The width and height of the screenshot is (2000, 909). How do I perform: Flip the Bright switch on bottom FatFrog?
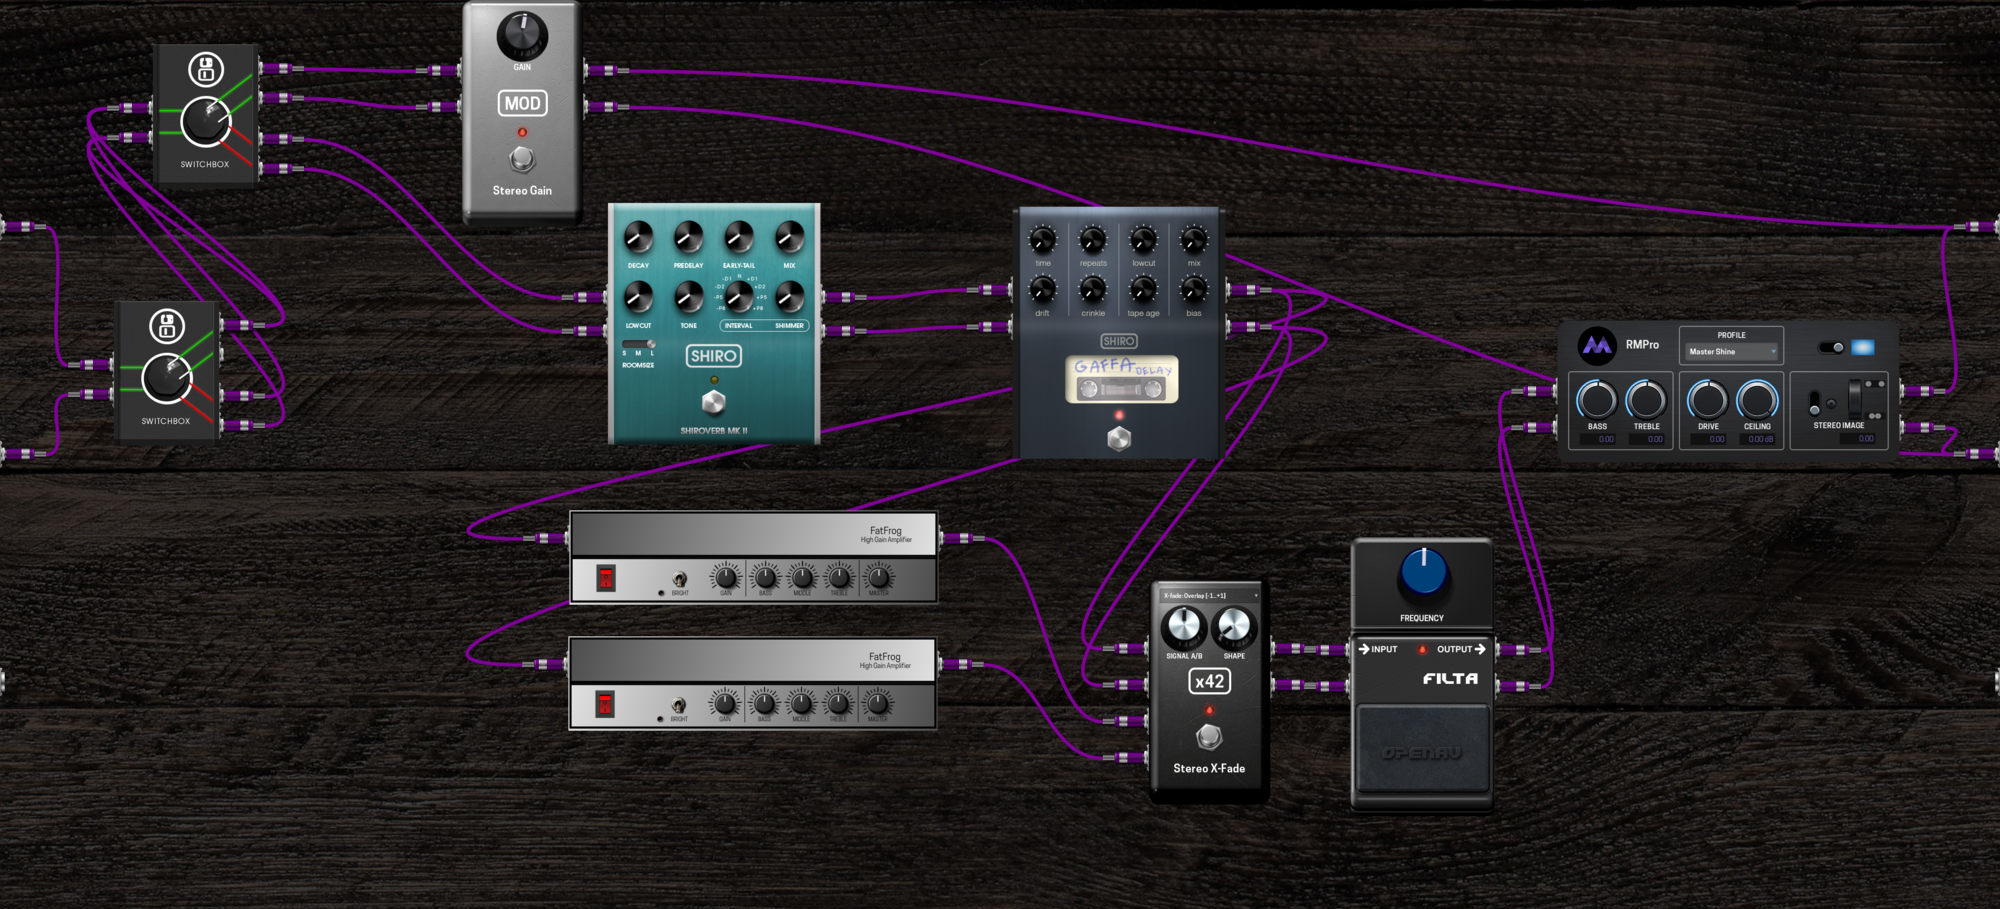(x=678, y=705)
